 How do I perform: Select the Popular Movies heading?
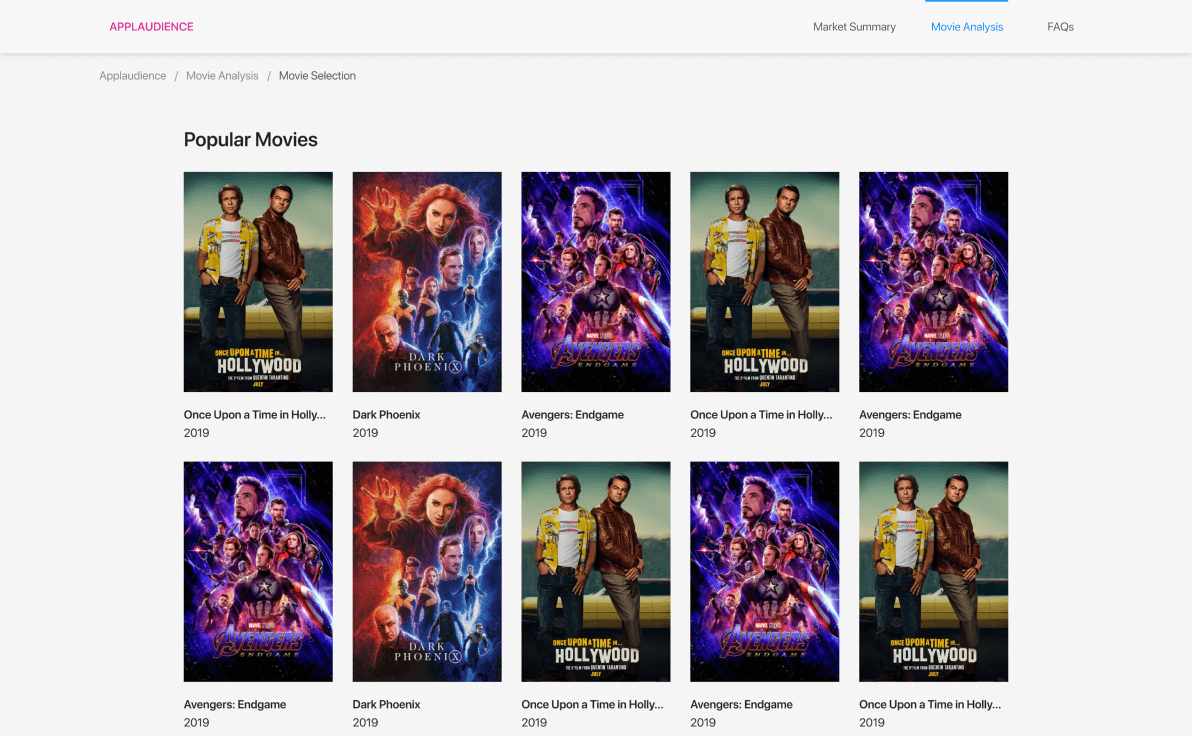(250, 140)
